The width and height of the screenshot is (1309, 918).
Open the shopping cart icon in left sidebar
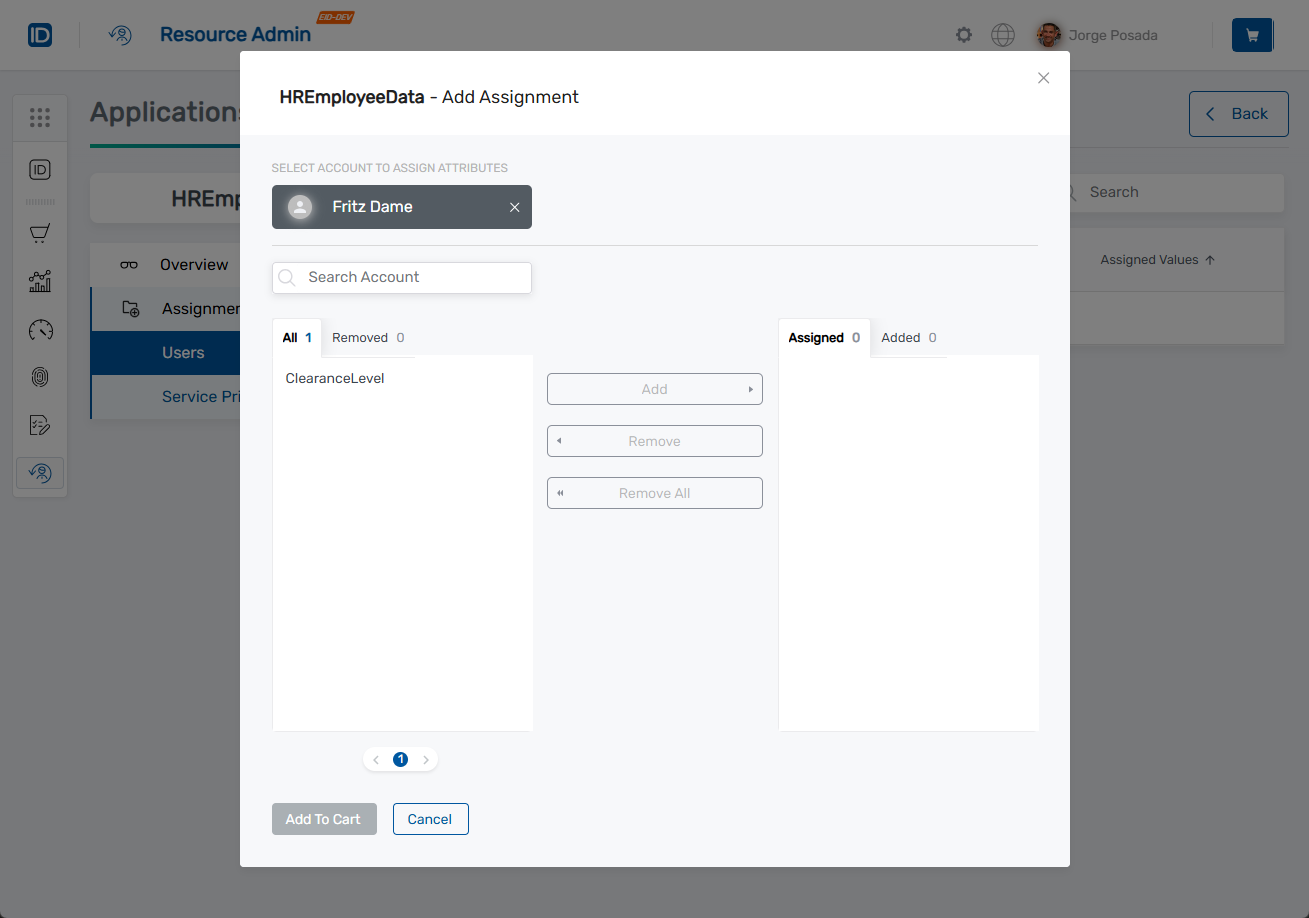pyautogui.click(x=40, y=233)
